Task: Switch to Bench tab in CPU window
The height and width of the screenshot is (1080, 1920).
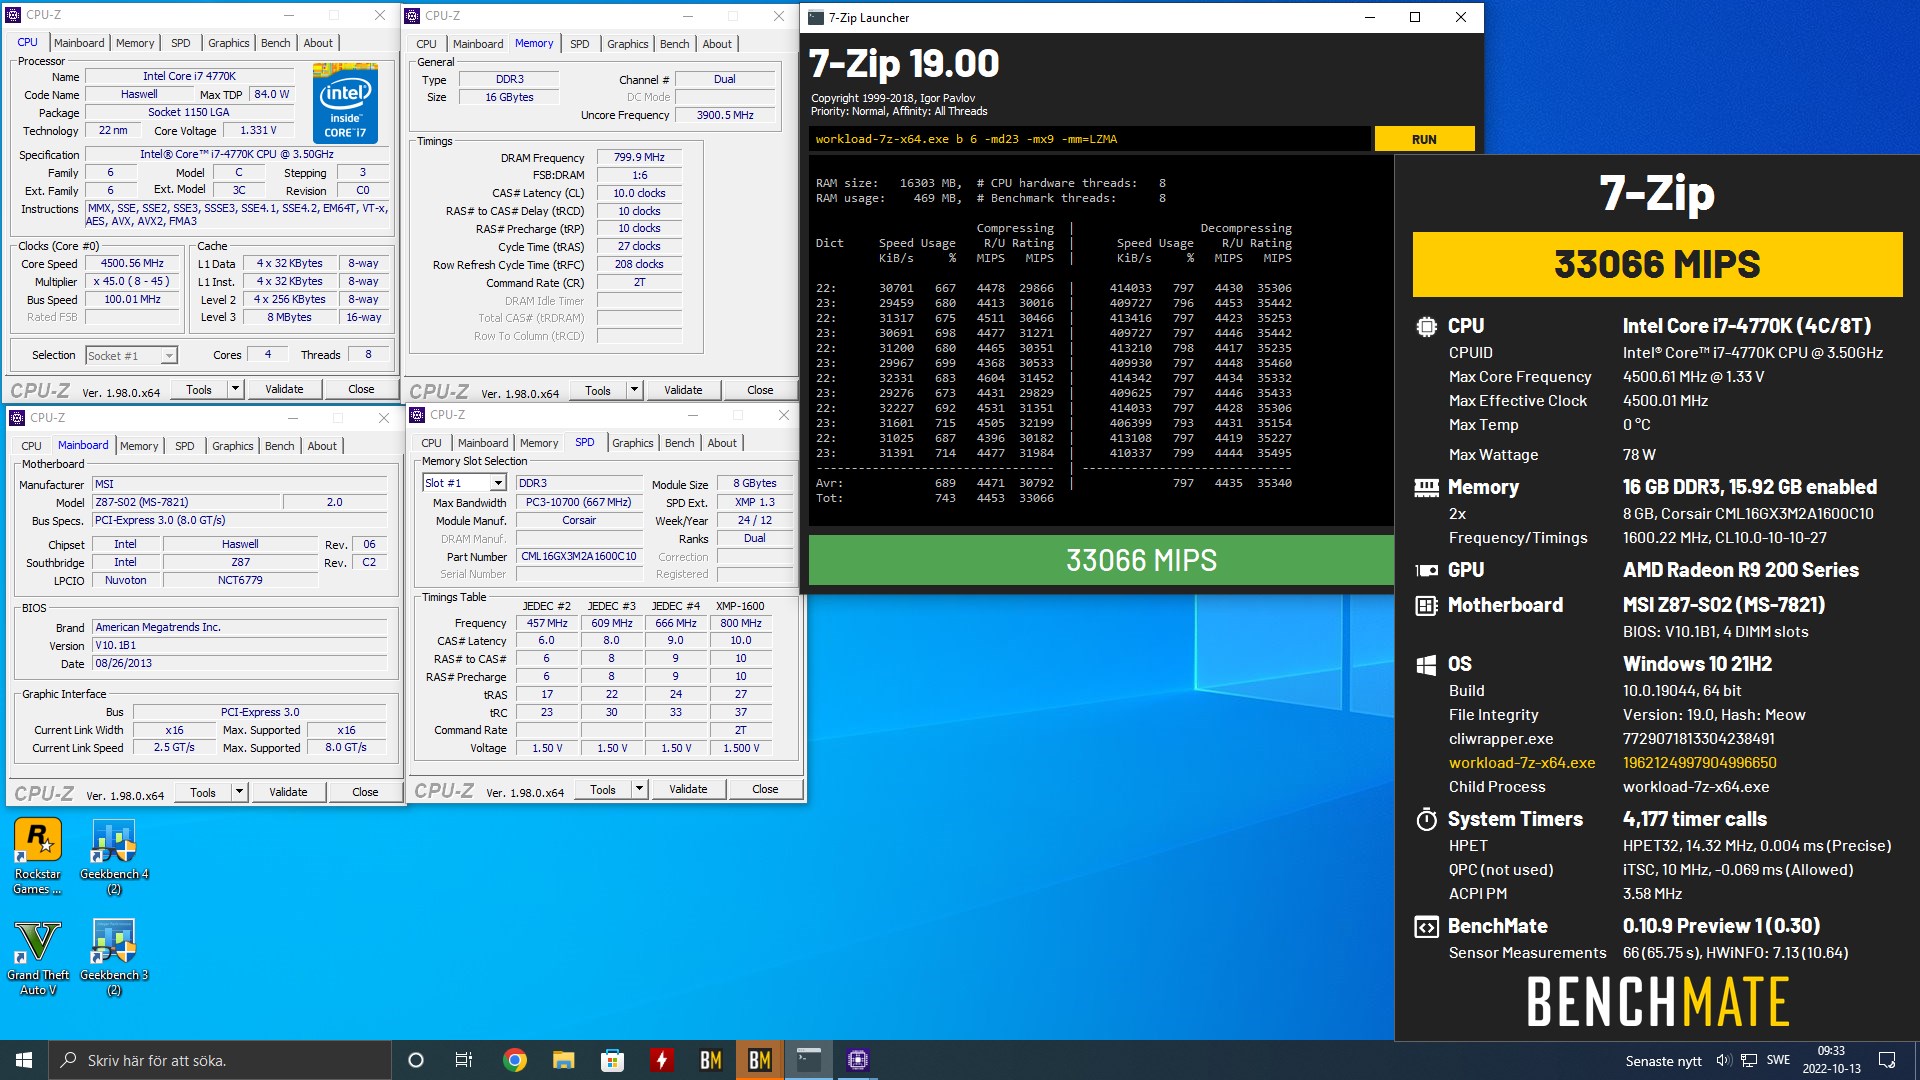Action: 275,43
